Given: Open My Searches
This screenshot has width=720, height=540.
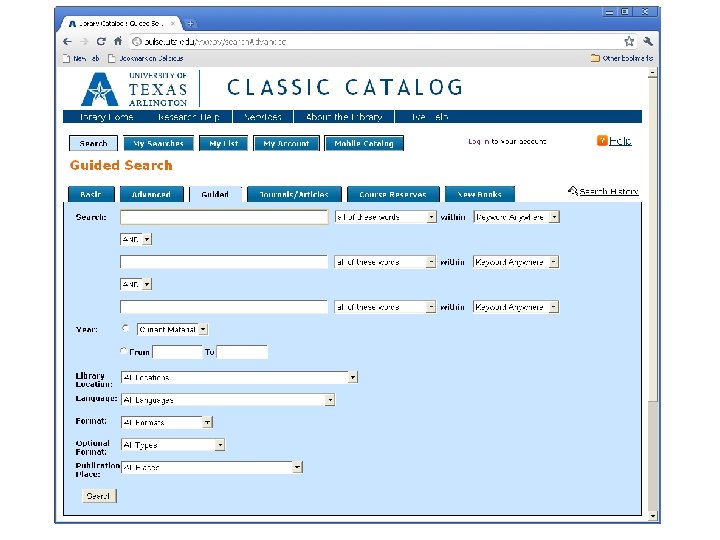Looking at the screenshot, I should pyautogui.click(x=158, y=143).
